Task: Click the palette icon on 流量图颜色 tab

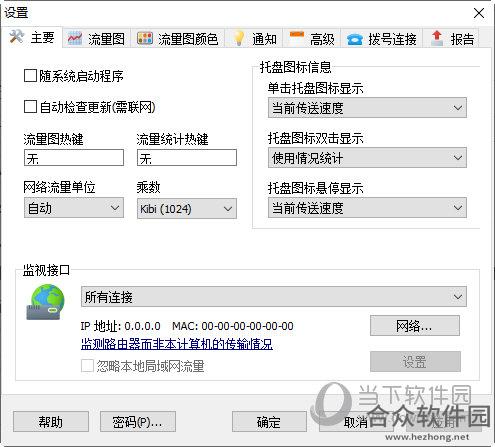Action: click(x=145, y=38)
